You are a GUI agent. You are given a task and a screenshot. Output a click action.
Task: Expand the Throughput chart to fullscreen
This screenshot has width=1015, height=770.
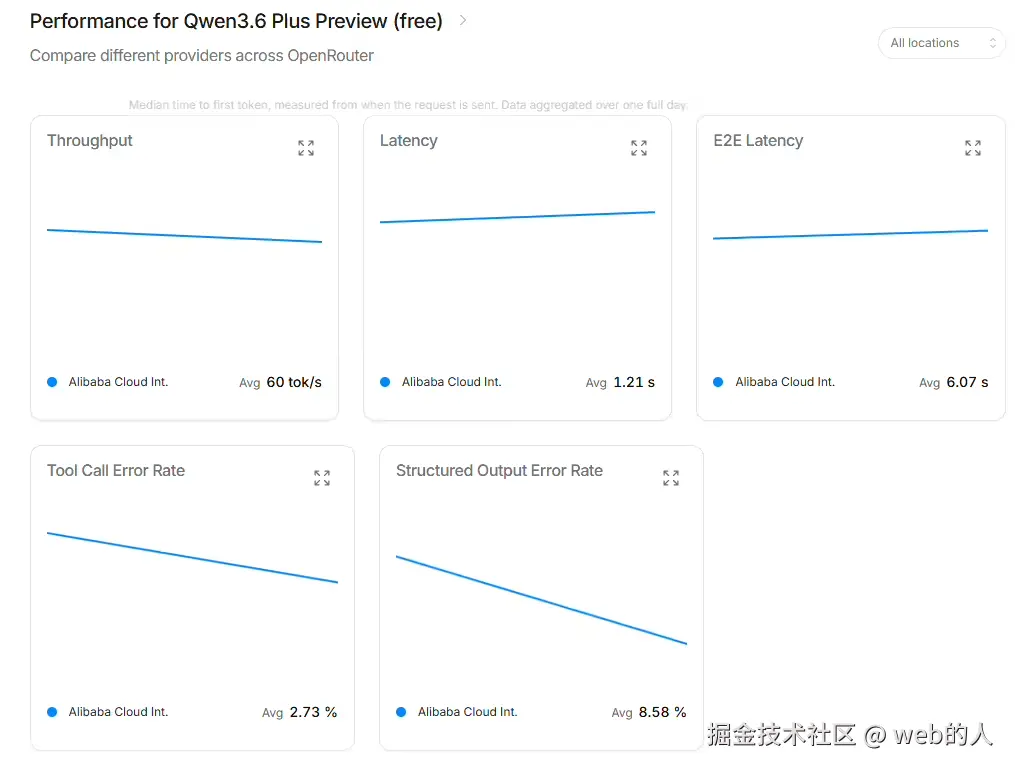pos(306,148)
